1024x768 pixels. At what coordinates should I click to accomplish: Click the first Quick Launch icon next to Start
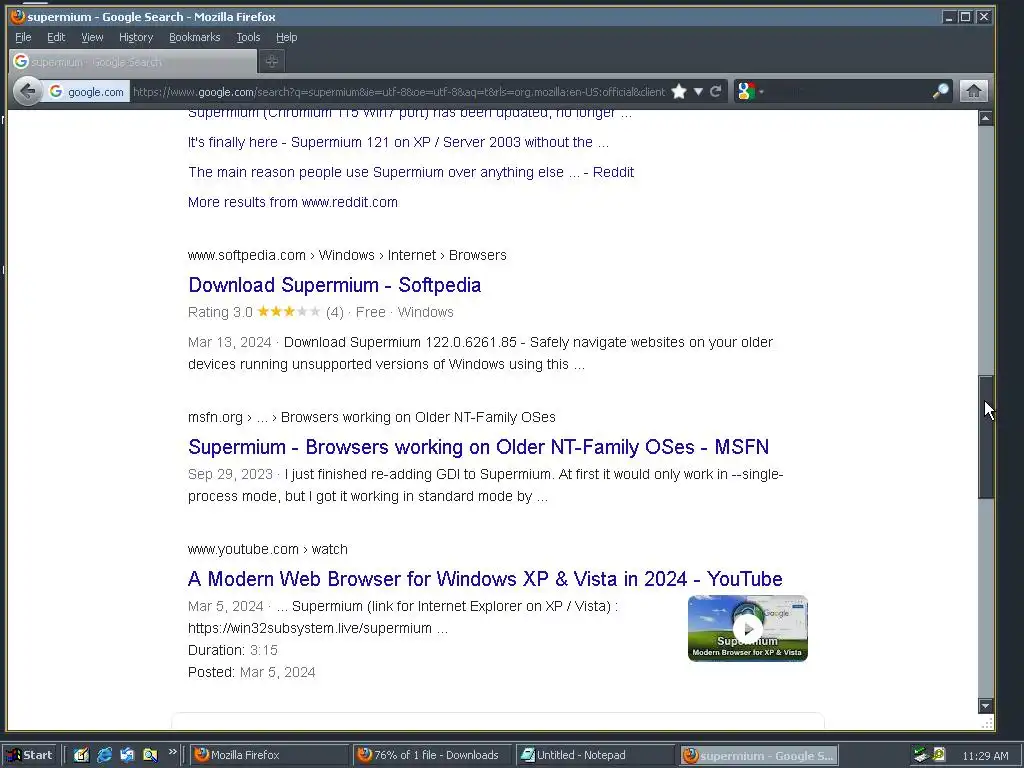(x=81, y=755)
